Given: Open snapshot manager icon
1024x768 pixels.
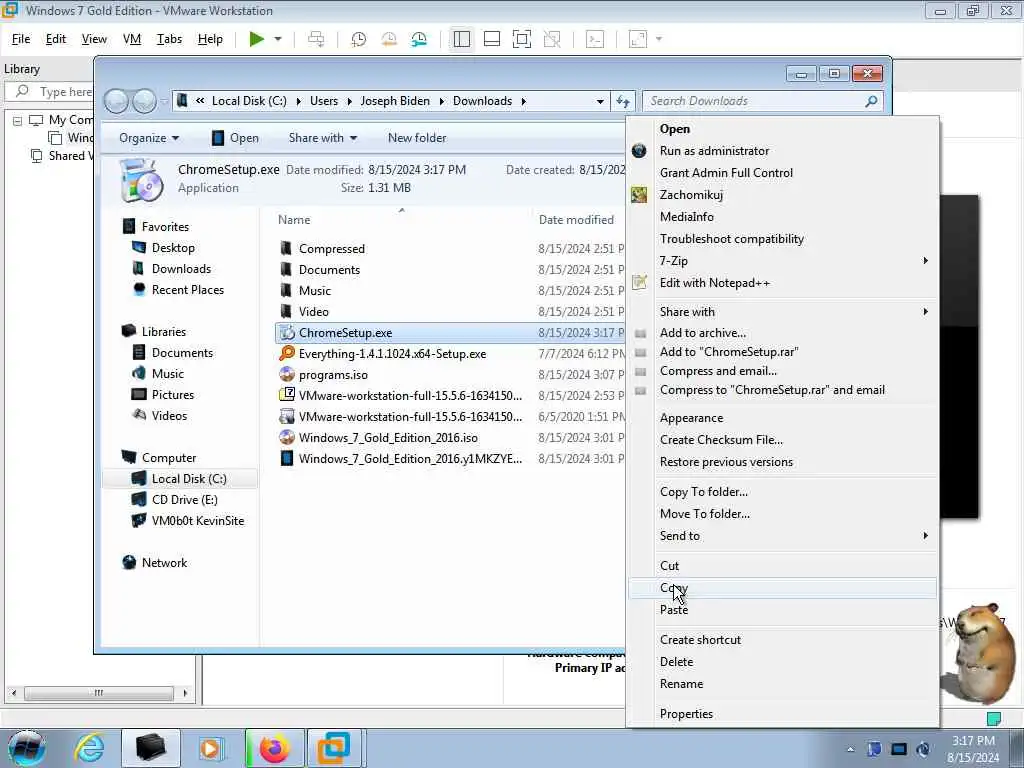Looking at the screenshot, I should pos(419,39).
